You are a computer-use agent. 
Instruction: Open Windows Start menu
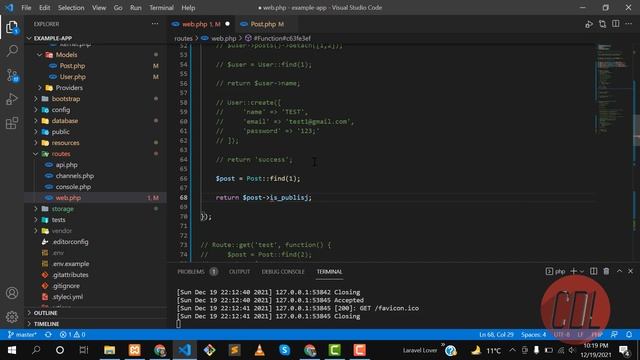point(11,350)
